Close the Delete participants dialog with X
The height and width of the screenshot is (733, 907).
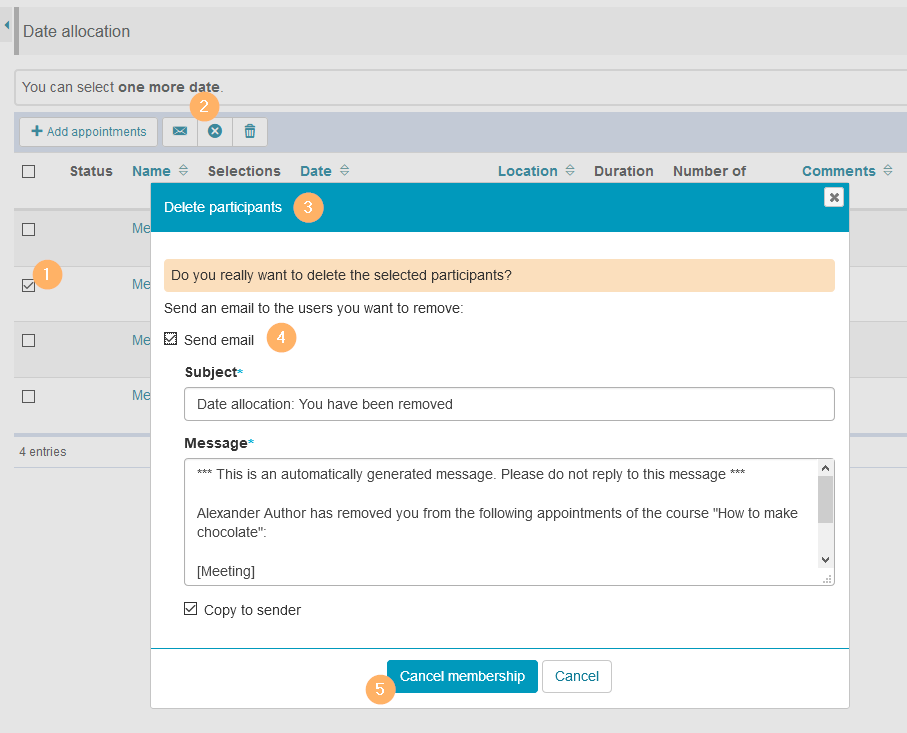point(833,197)
